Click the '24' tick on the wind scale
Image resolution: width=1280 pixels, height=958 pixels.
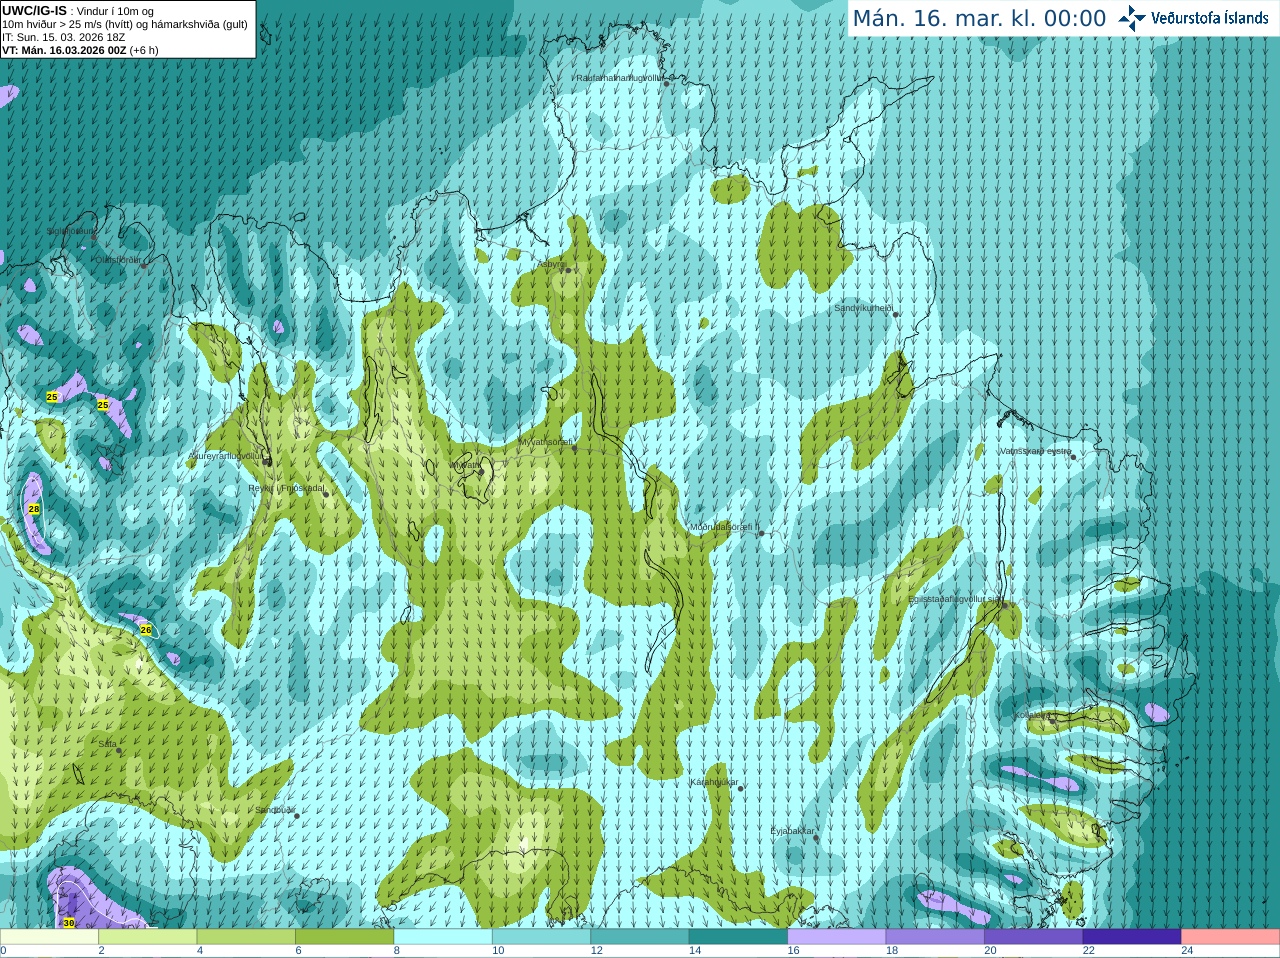click(1187, 951)
